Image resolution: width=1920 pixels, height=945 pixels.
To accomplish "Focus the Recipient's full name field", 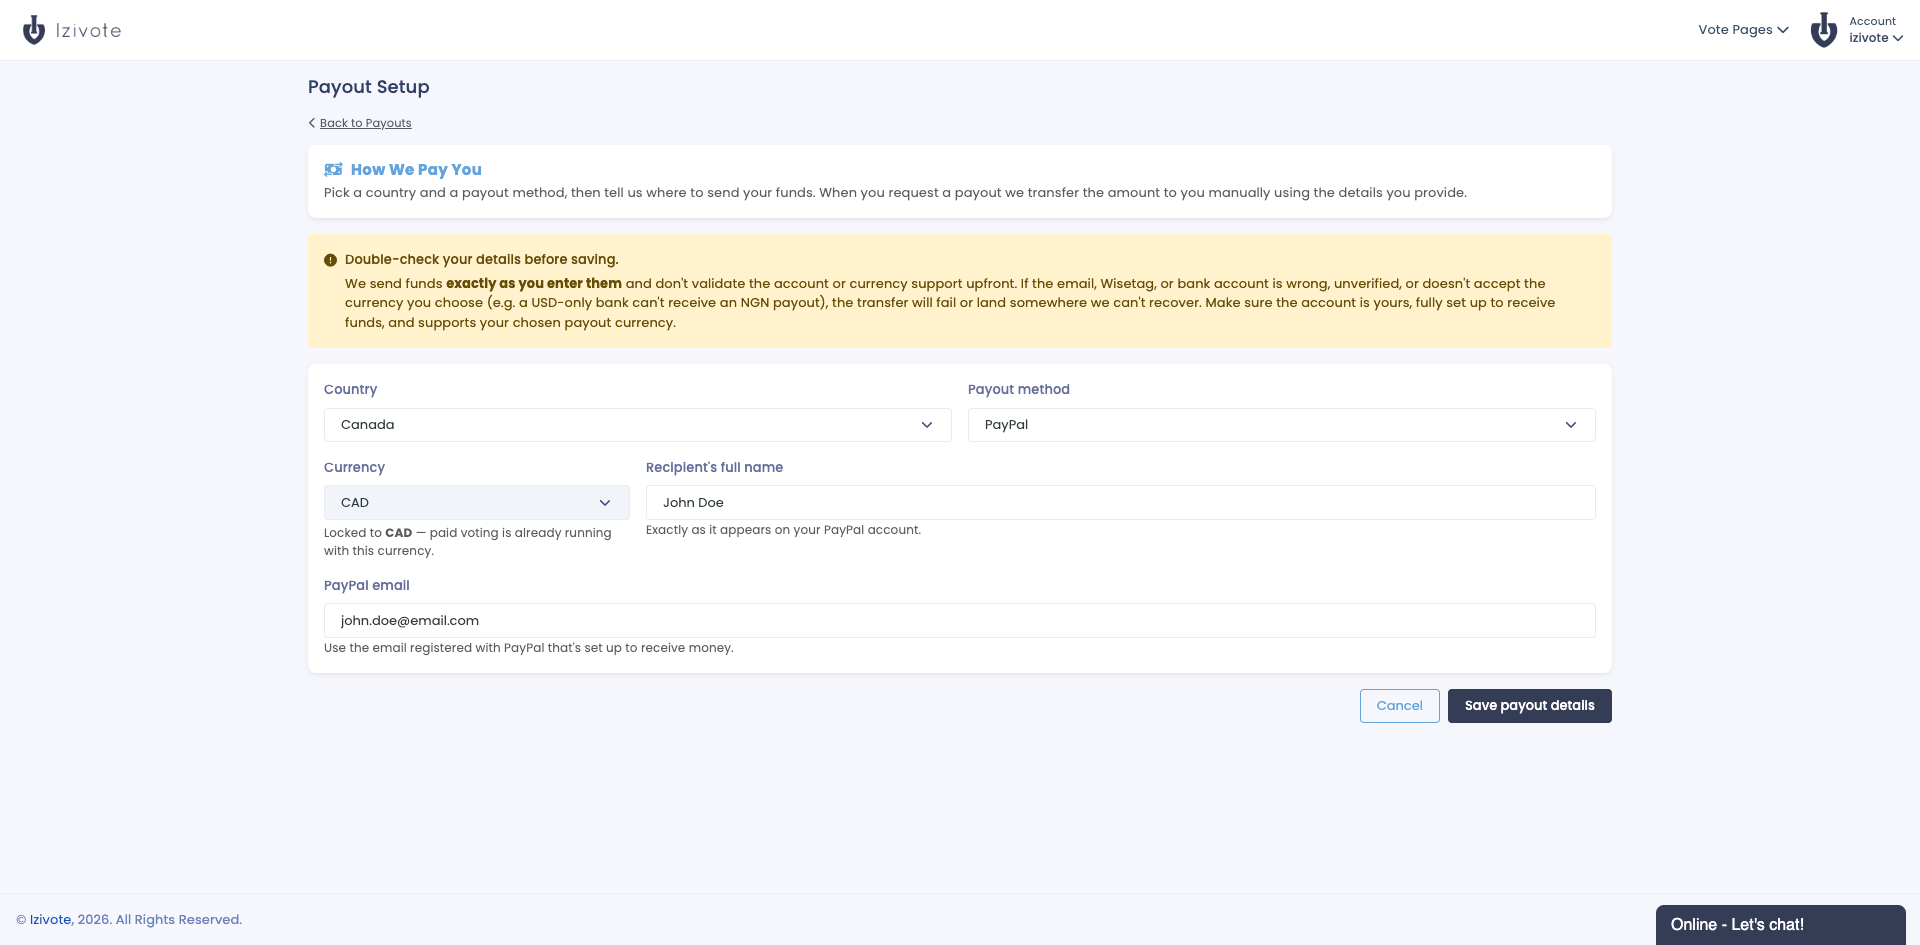I will [x=1120, y=503].
